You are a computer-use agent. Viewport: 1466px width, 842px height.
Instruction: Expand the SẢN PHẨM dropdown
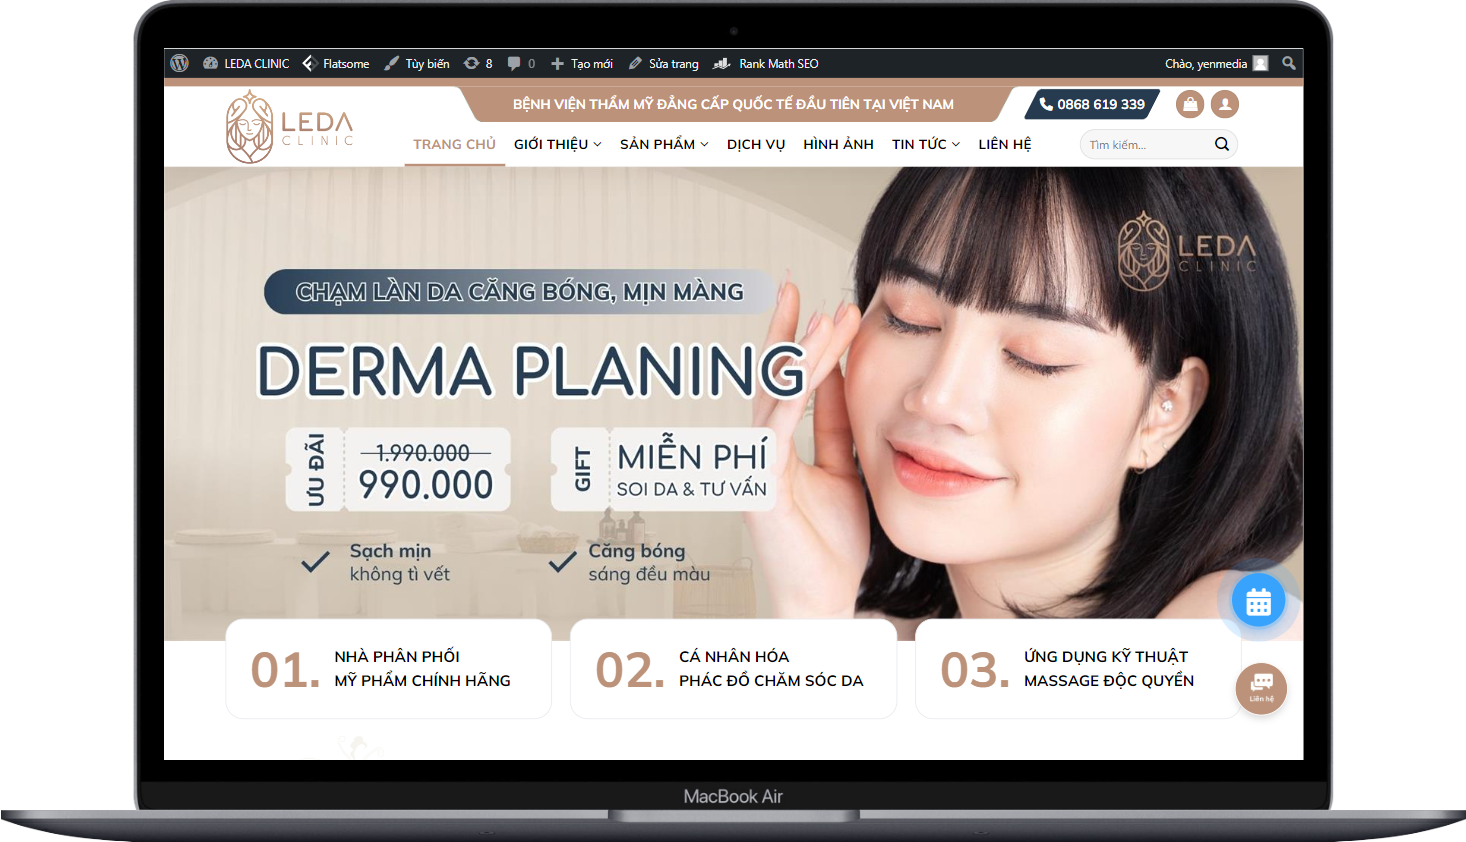click(664, 144)
